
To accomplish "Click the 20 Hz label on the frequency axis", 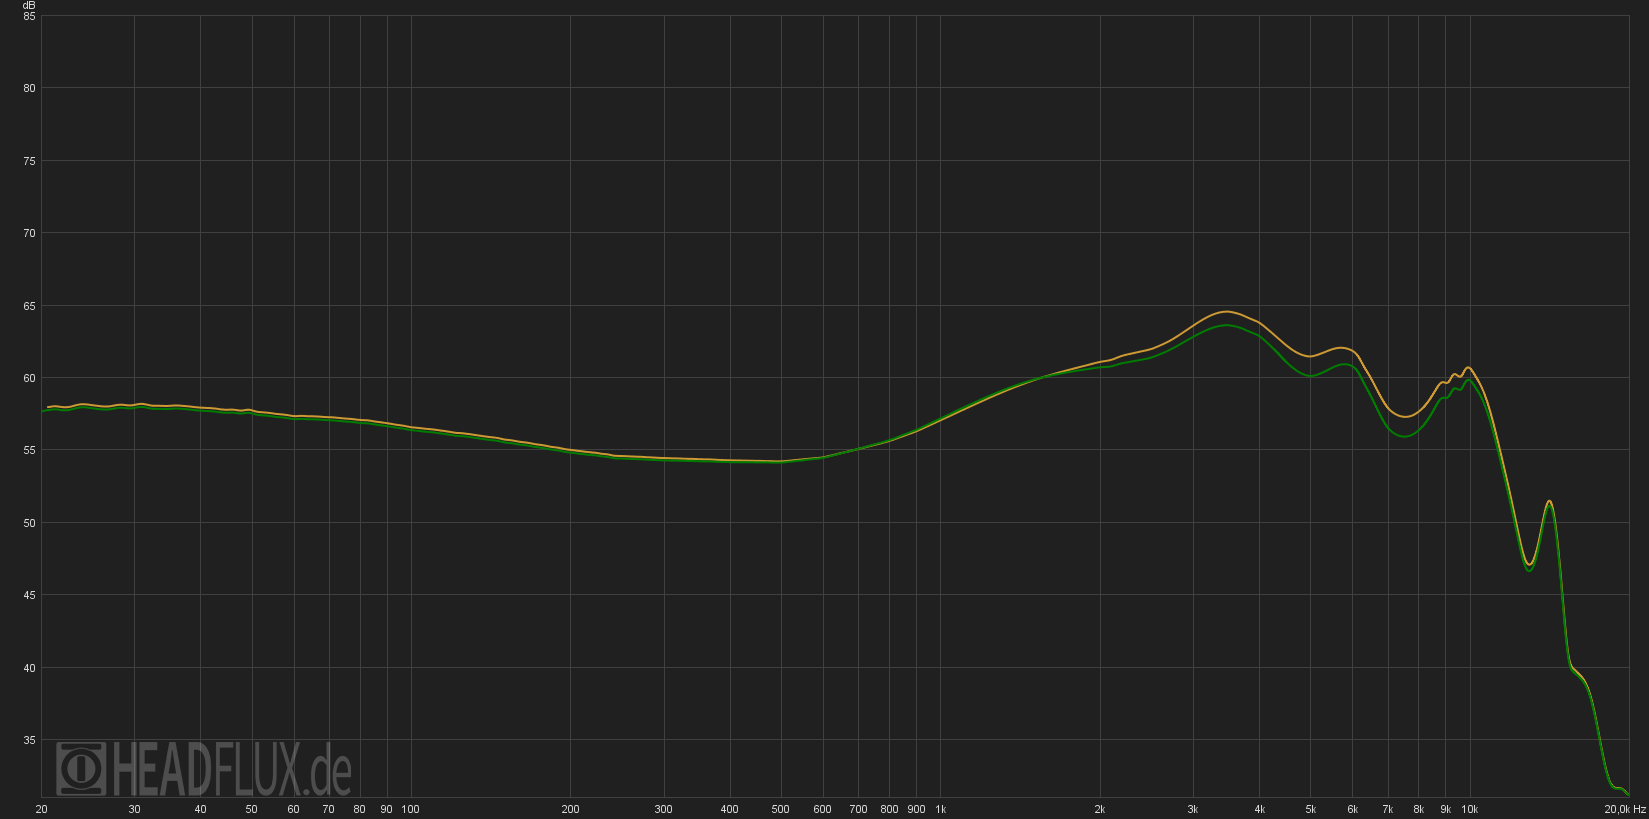I will (x=41, y=809).
